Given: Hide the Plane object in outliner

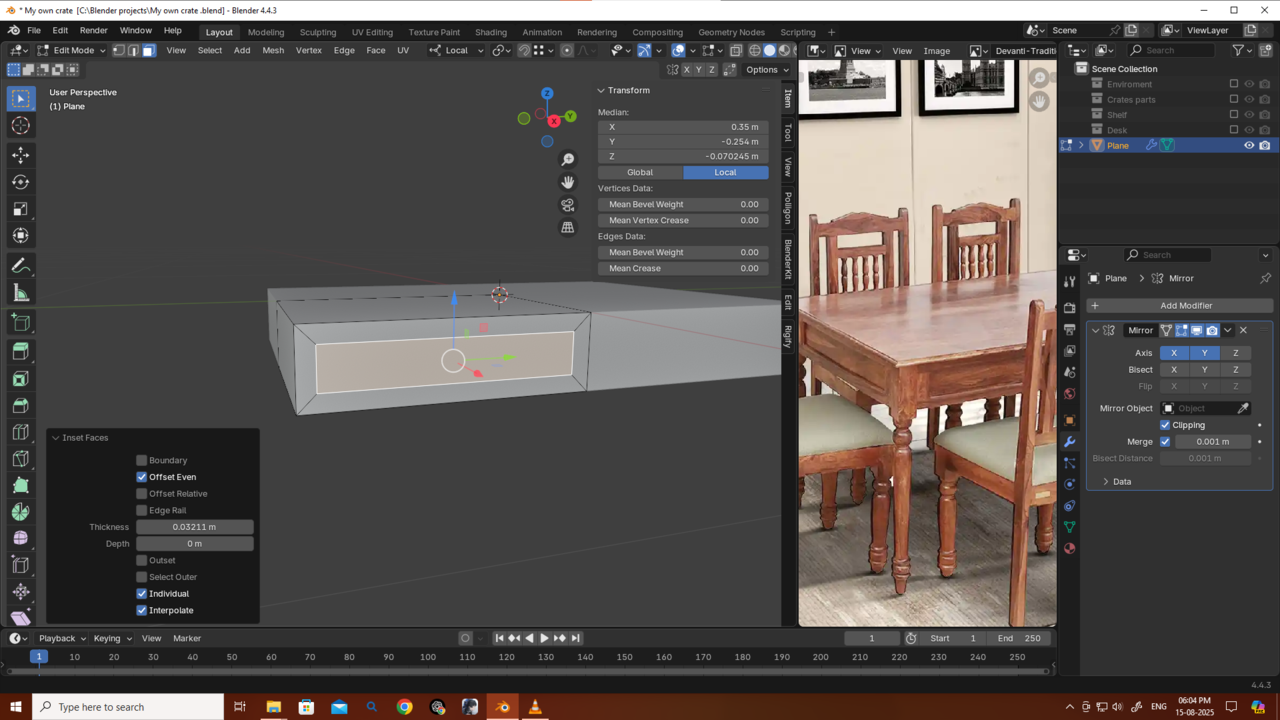Looking at the screenshot, I should pyautogui.click(x=1249, y=145).
